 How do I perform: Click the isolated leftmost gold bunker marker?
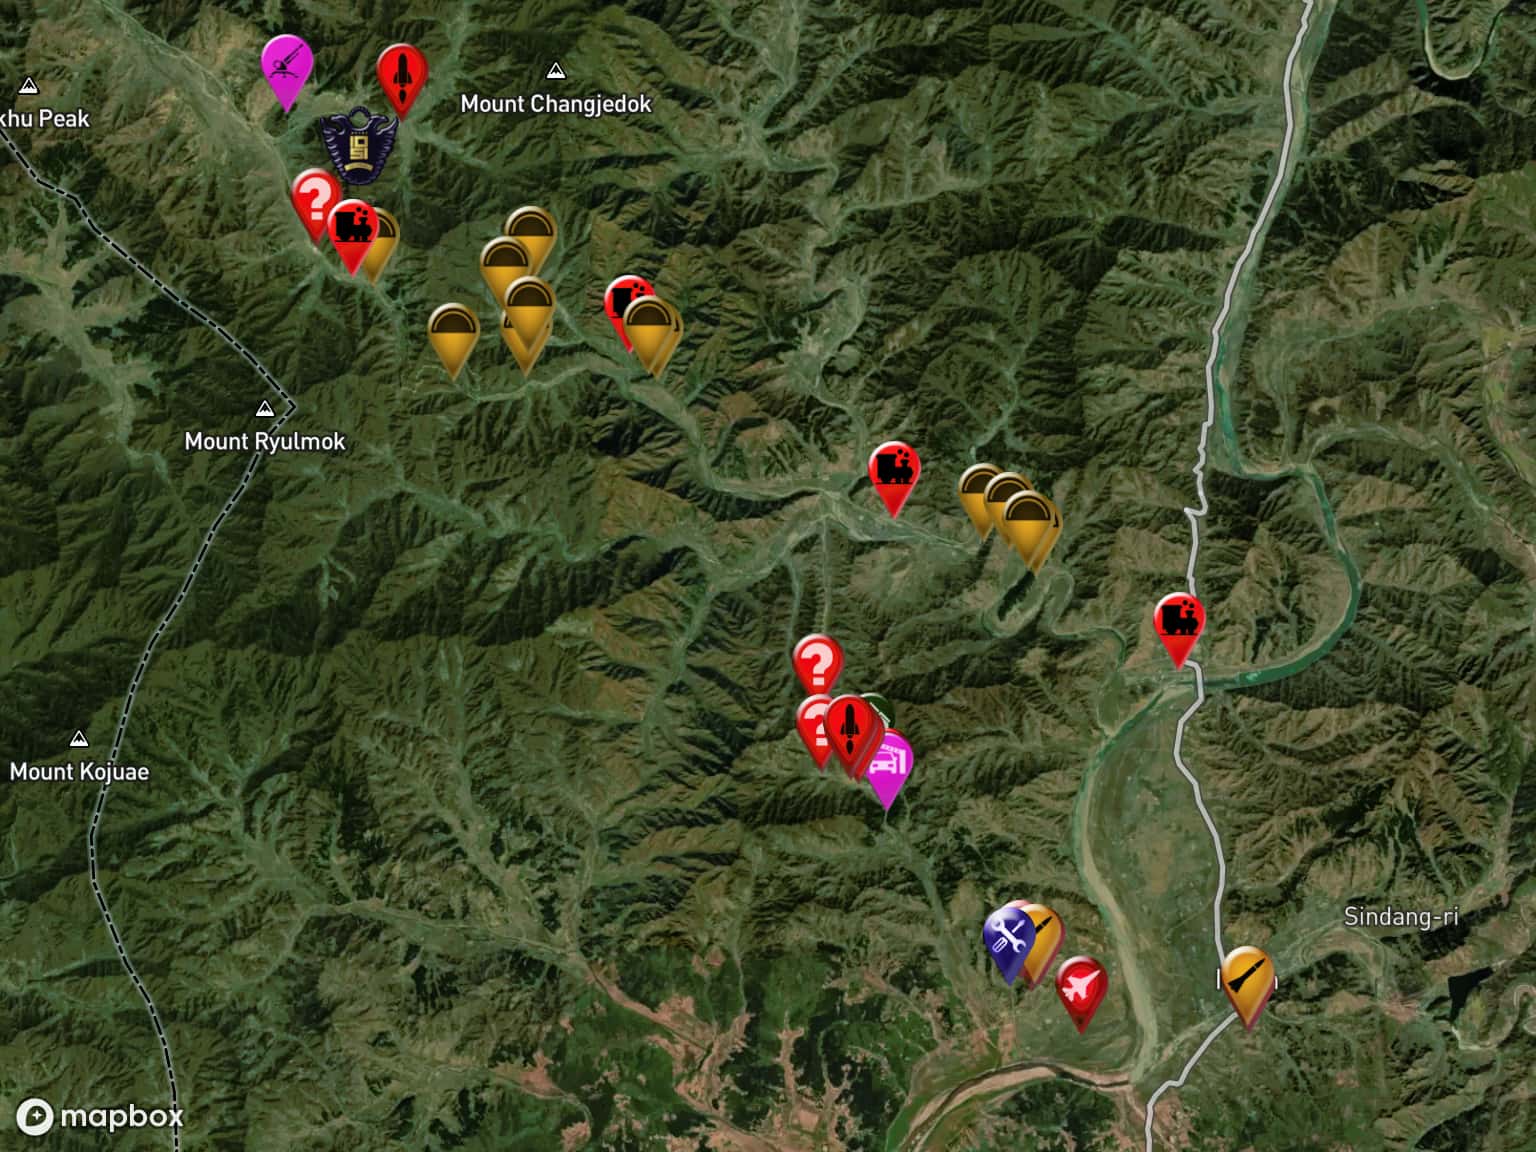(453, 331)
